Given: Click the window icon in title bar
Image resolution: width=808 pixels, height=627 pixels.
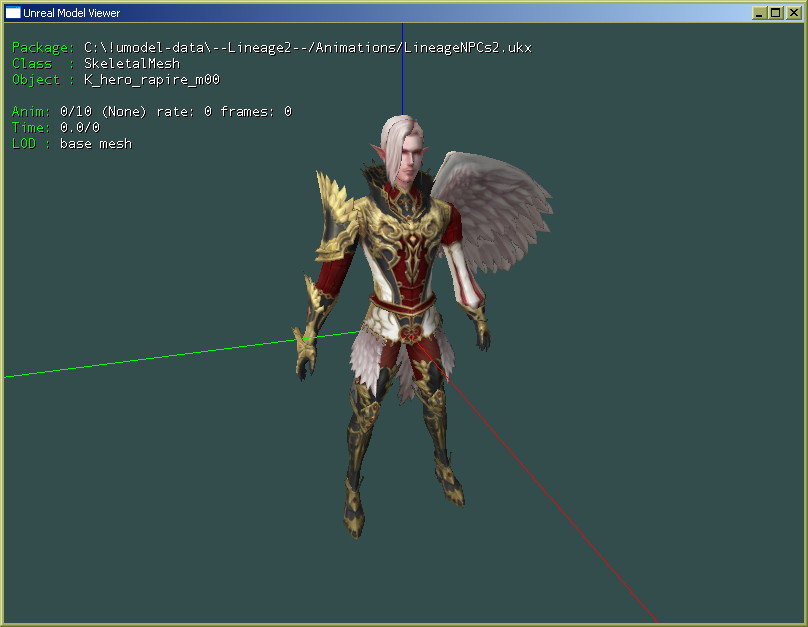Looking at the screenshot, I should pos(13,13).
